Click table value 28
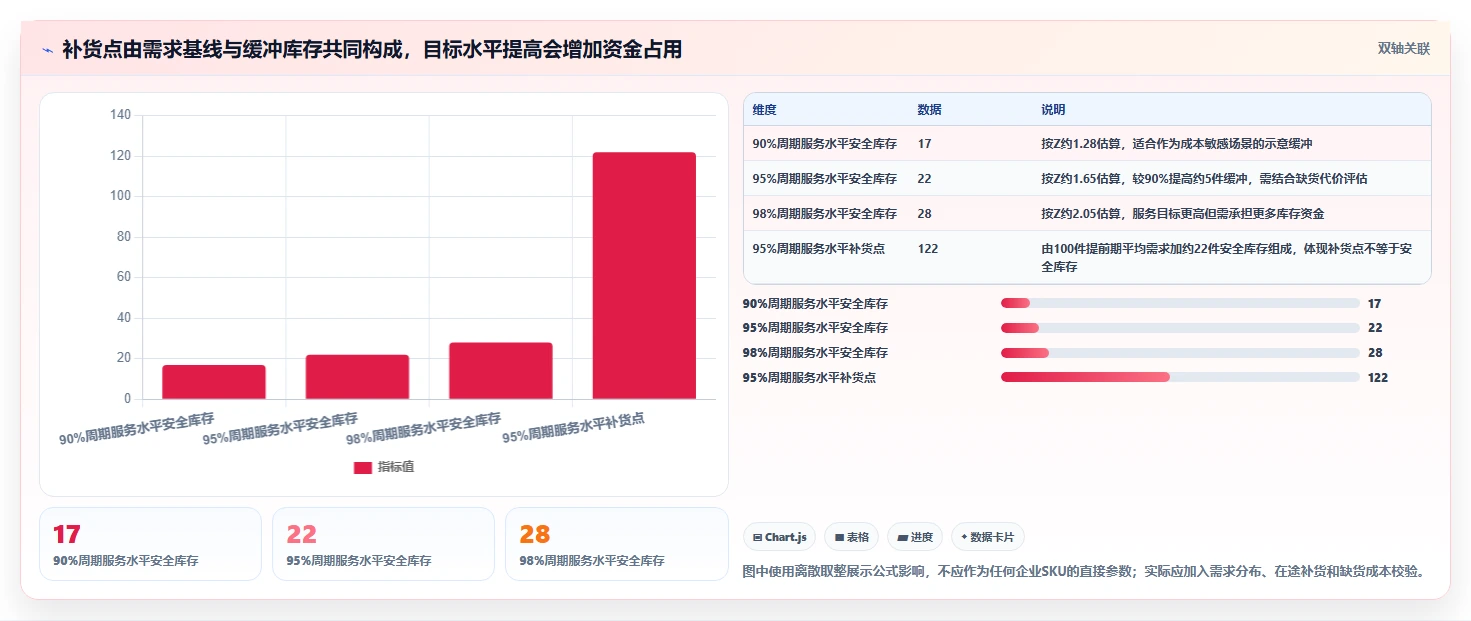 (x=924, y=214)
